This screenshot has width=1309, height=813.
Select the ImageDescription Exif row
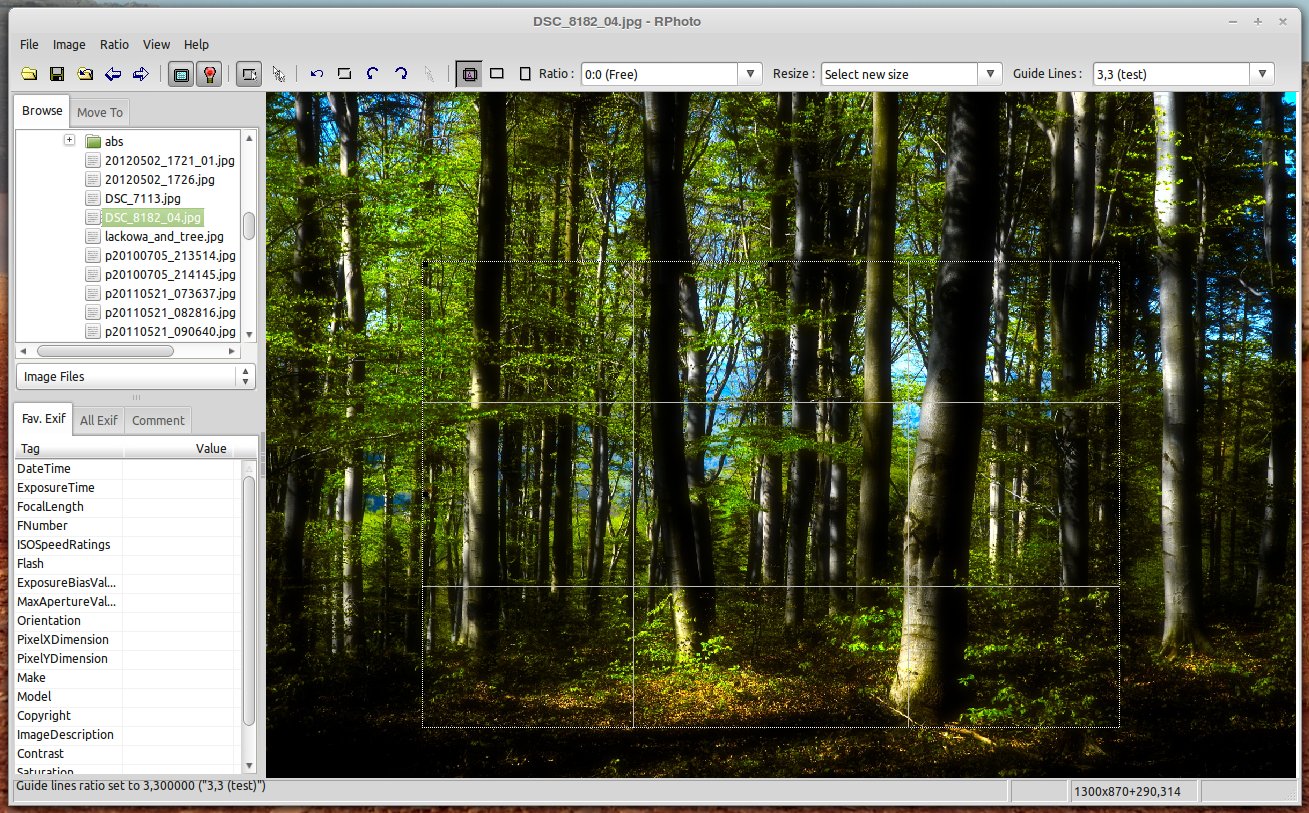pos(128,734)
